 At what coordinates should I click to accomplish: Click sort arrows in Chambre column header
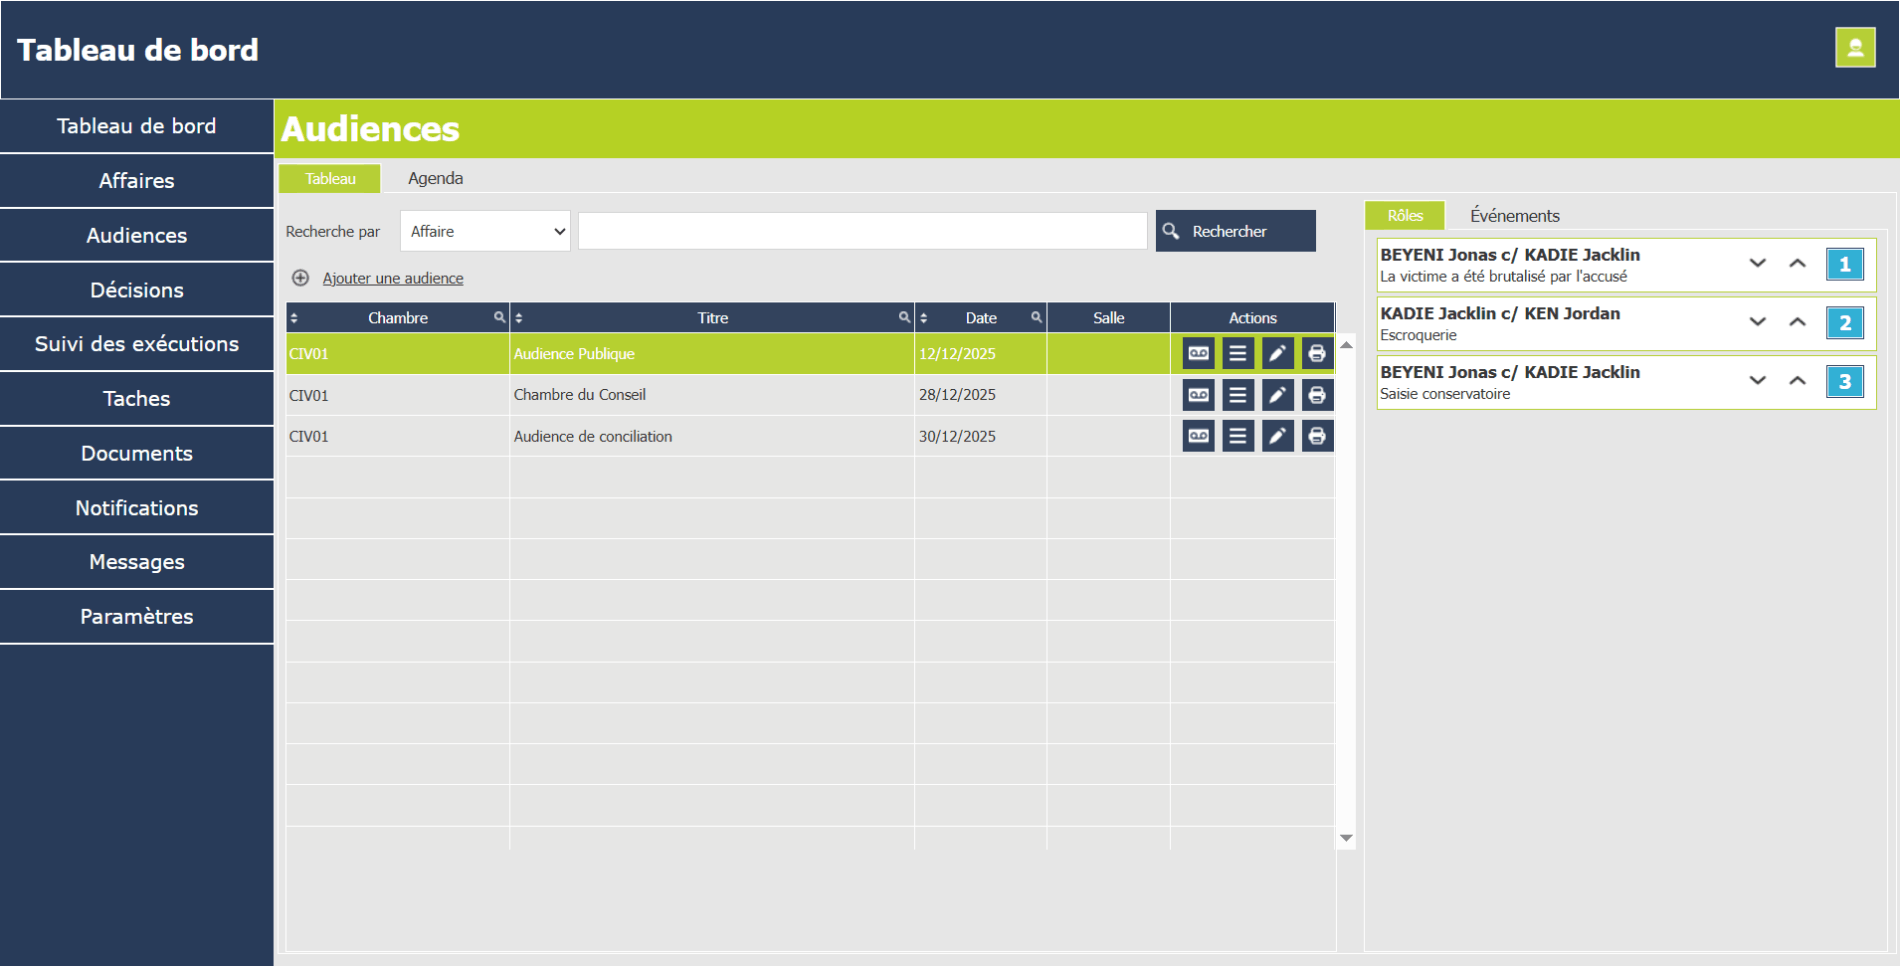click(294, 318)
